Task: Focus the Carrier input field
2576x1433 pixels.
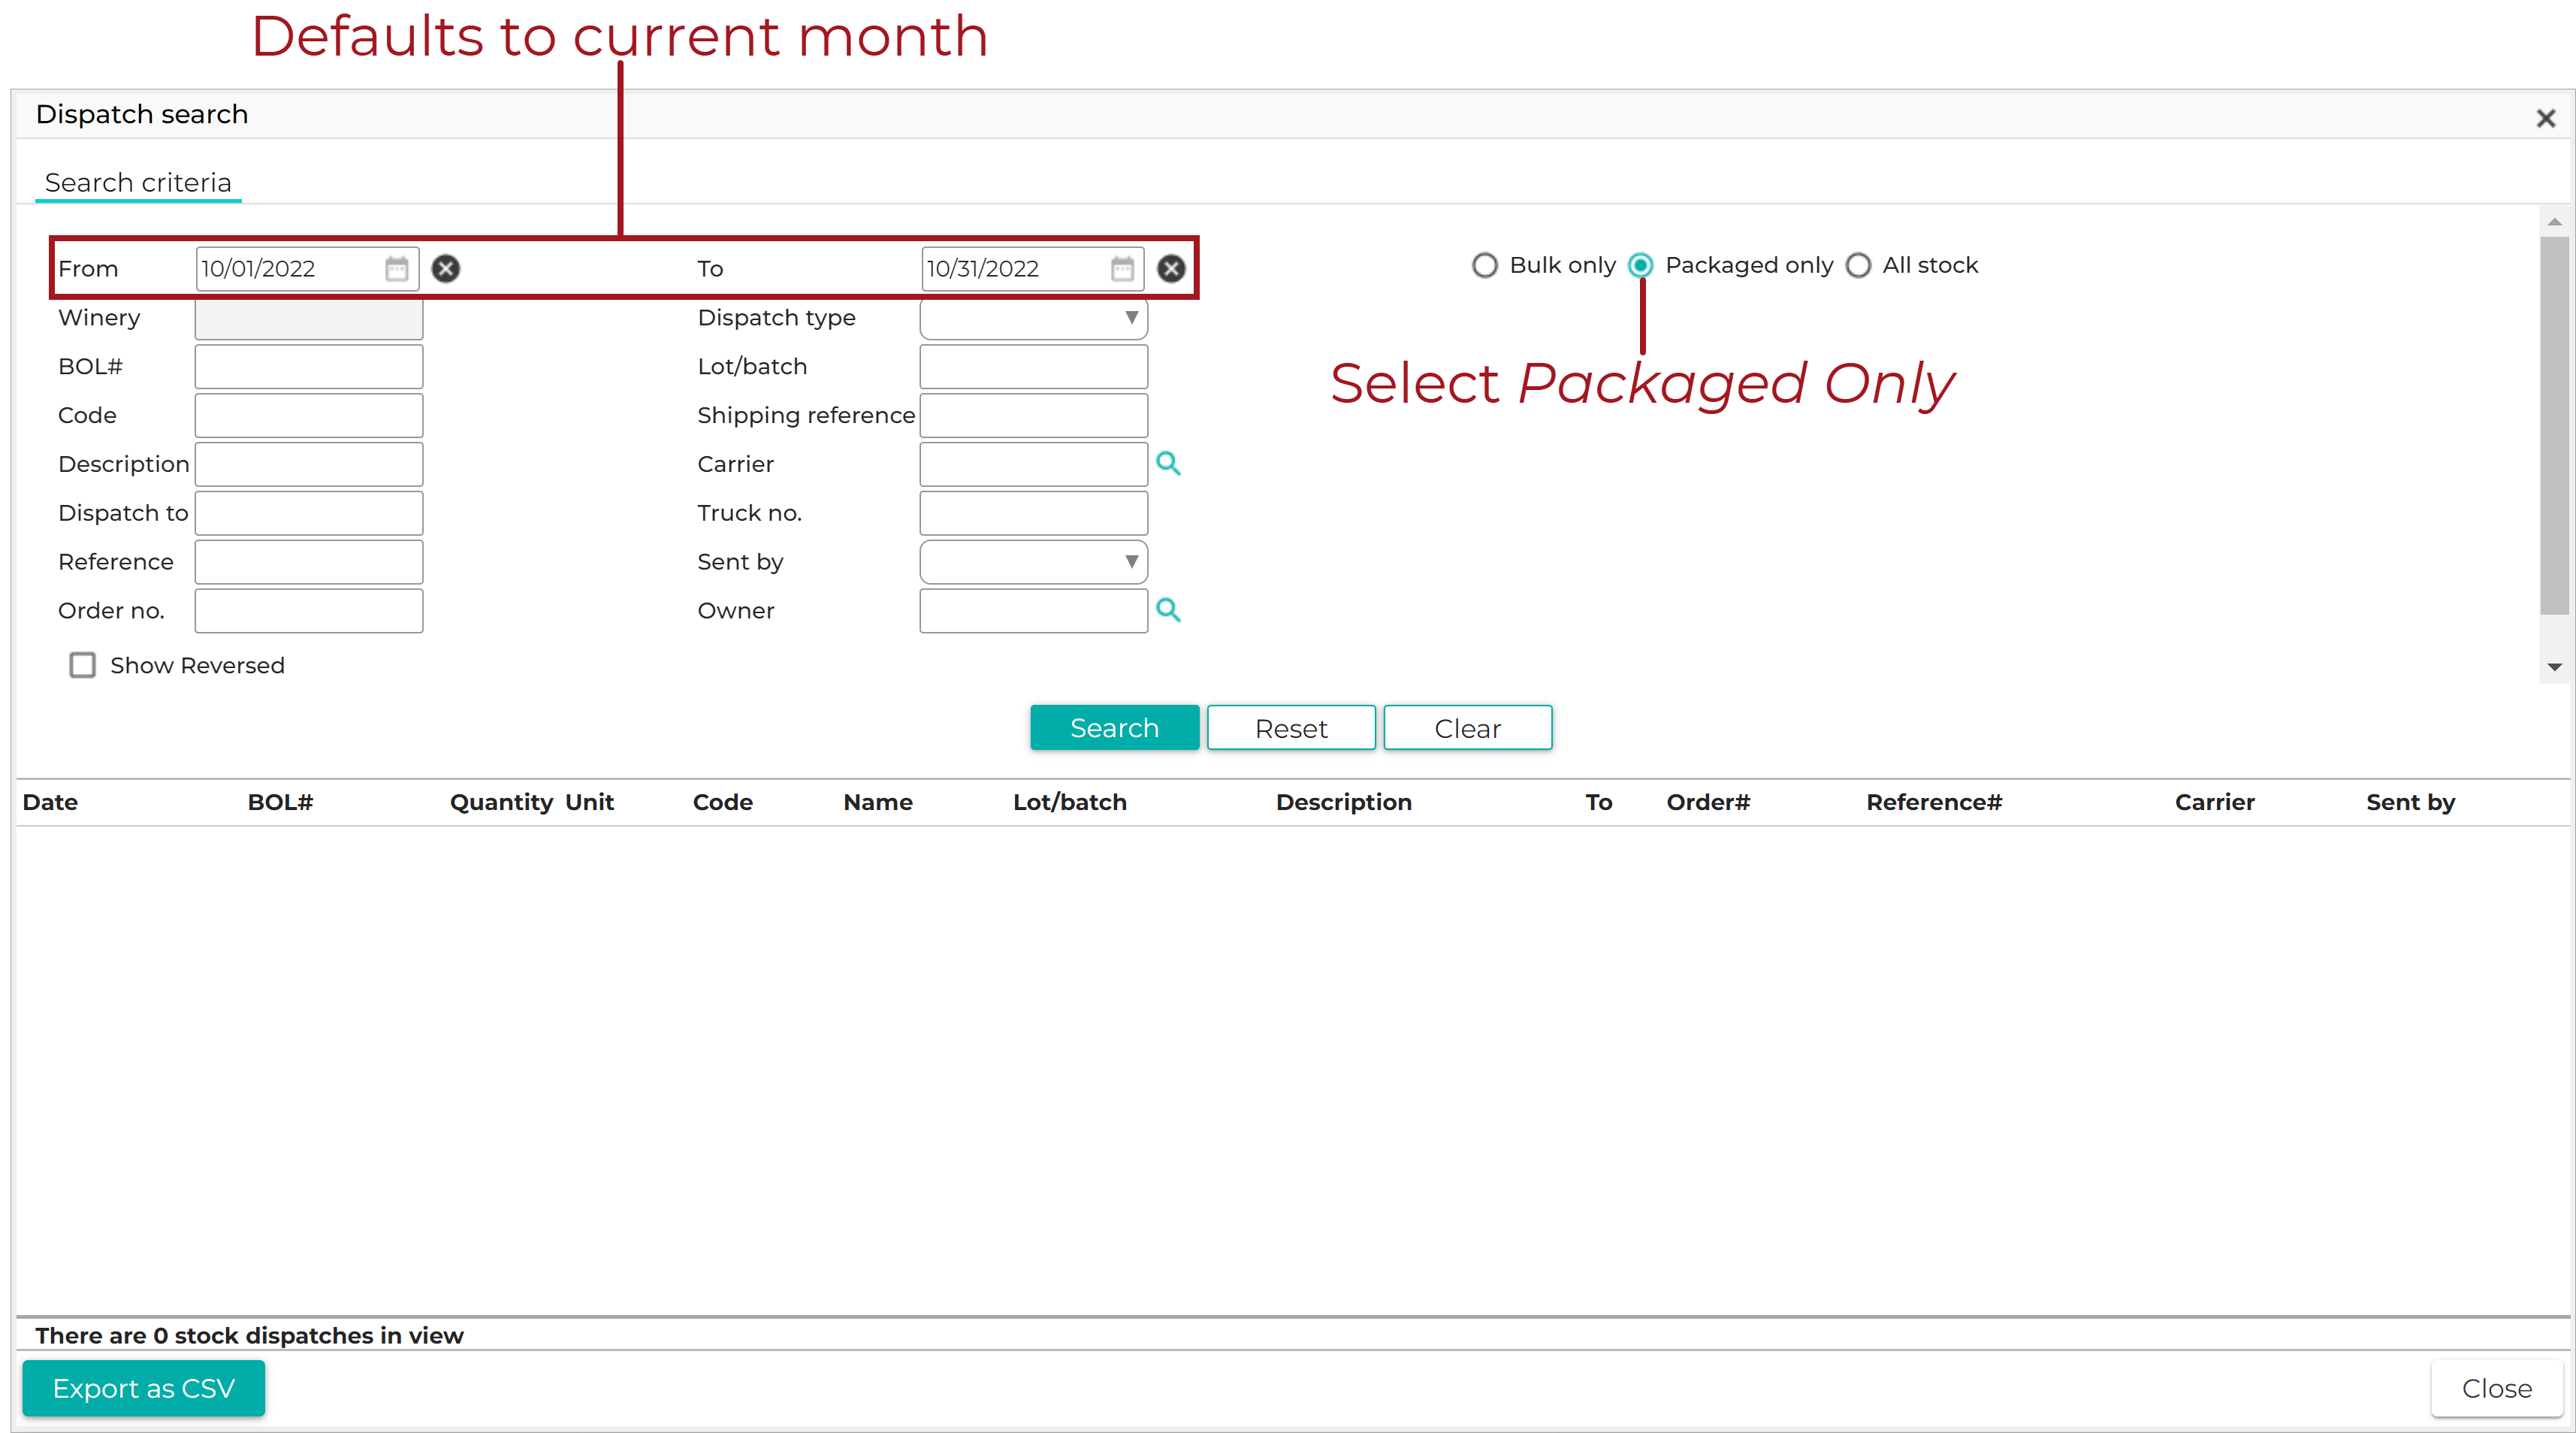Action: tap(1033, 464)
